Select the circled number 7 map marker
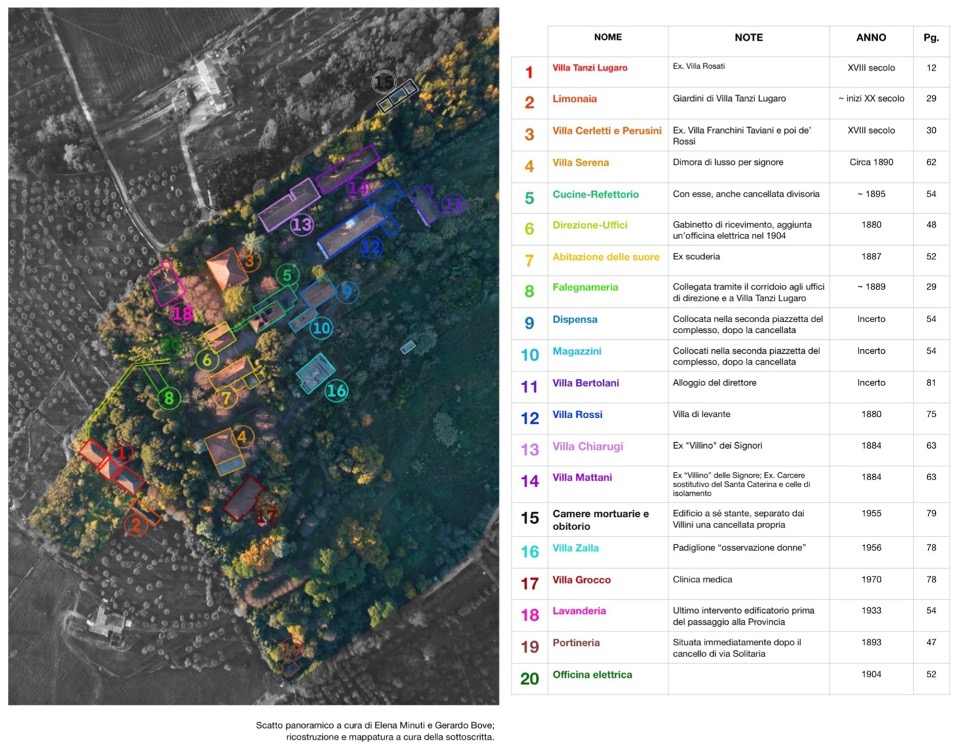Screen dimensions: 964x752 pos(226,398)
